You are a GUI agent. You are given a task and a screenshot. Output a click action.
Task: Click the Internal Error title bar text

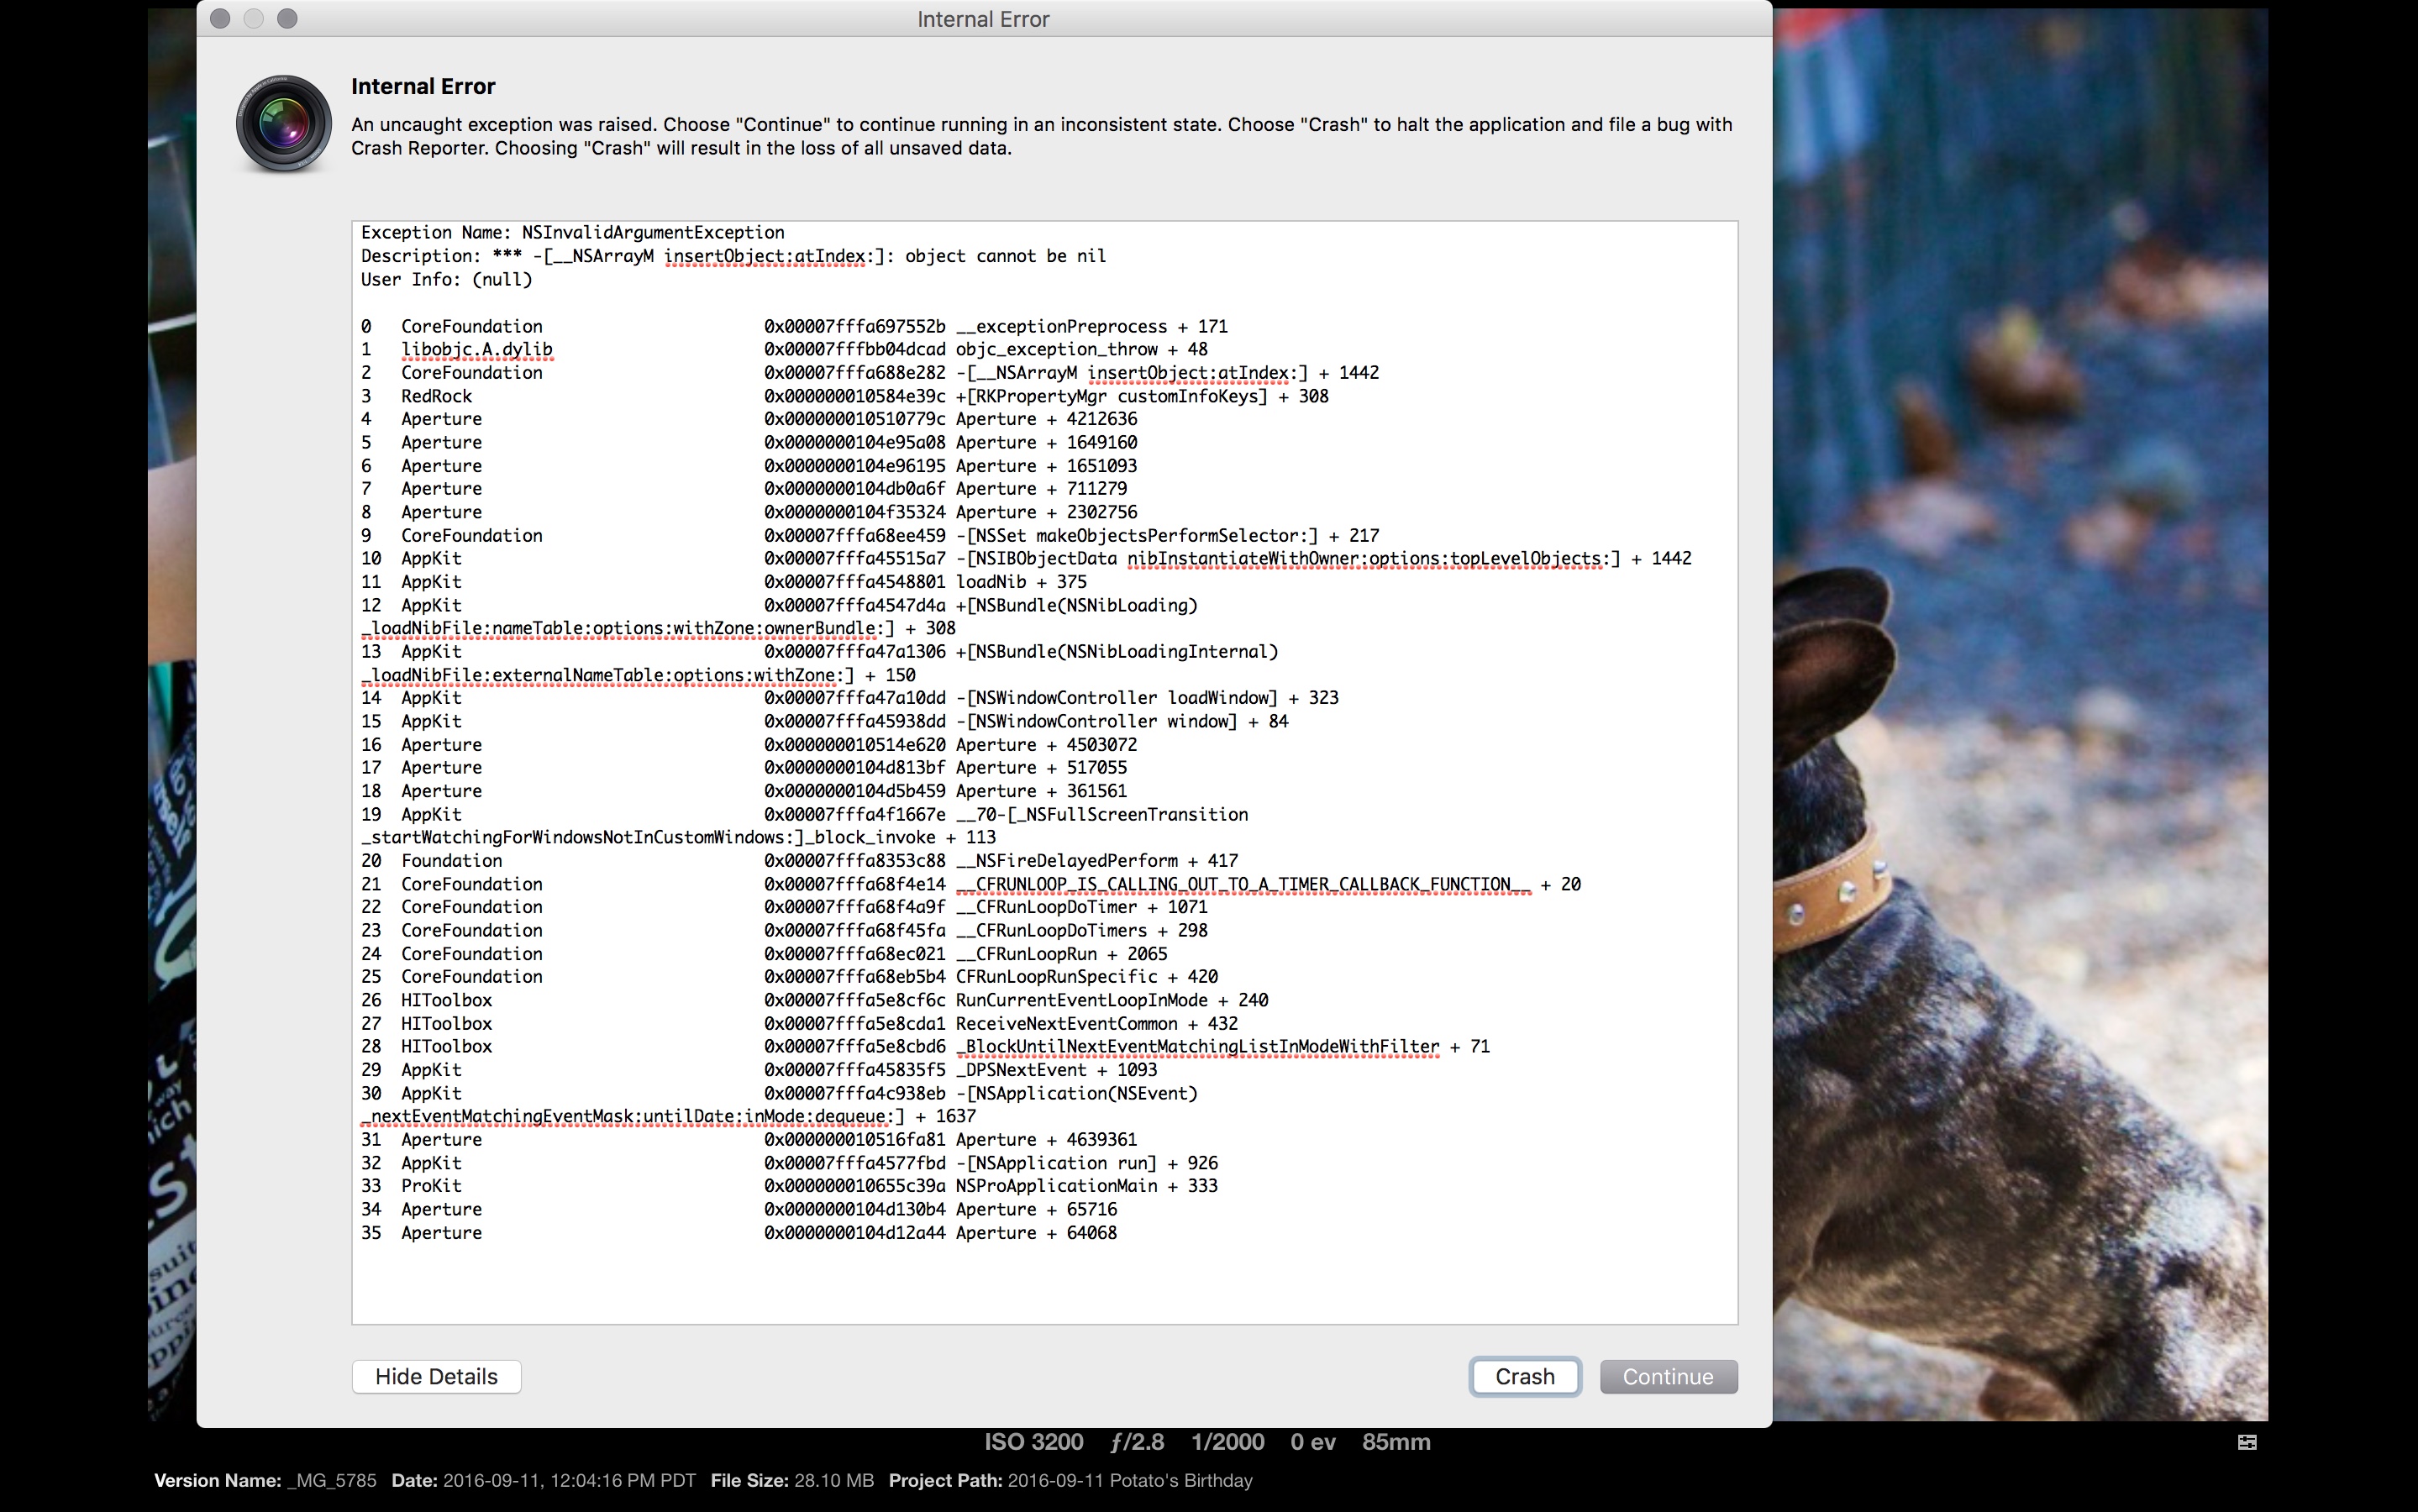[x=982, y=19]
